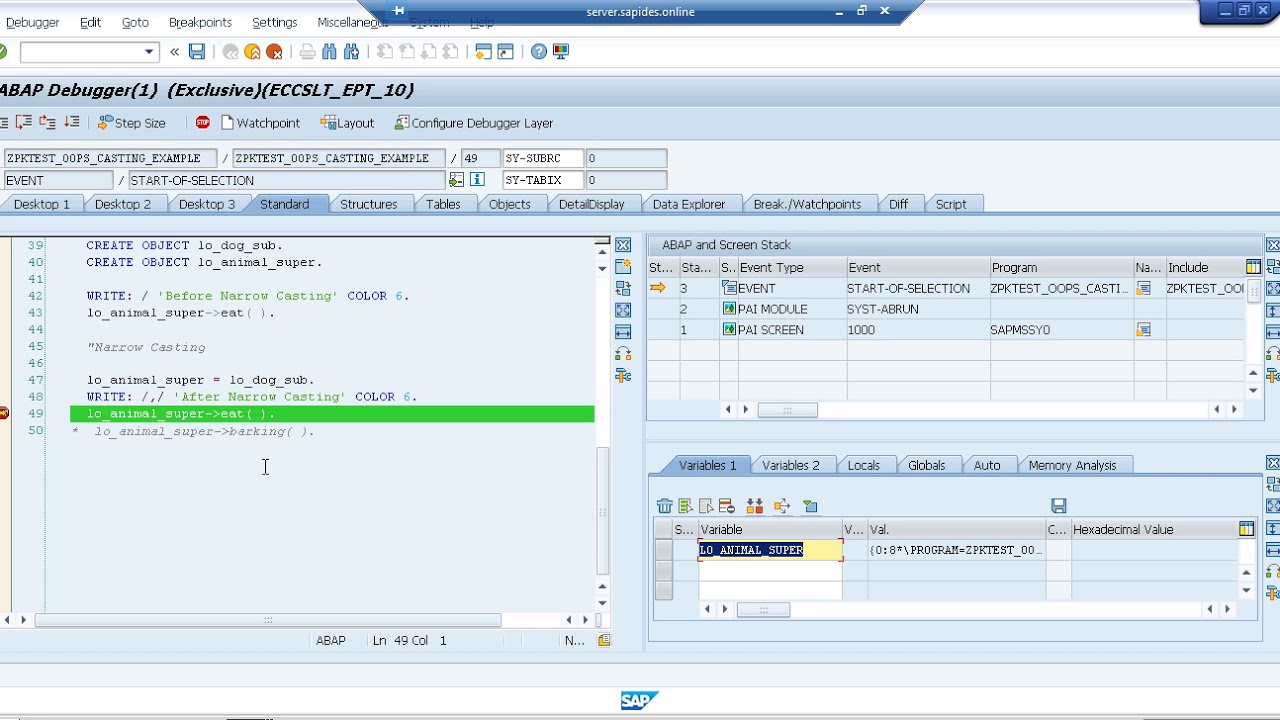Click the Configure Debugger Layer button

(x=474, y=123)
